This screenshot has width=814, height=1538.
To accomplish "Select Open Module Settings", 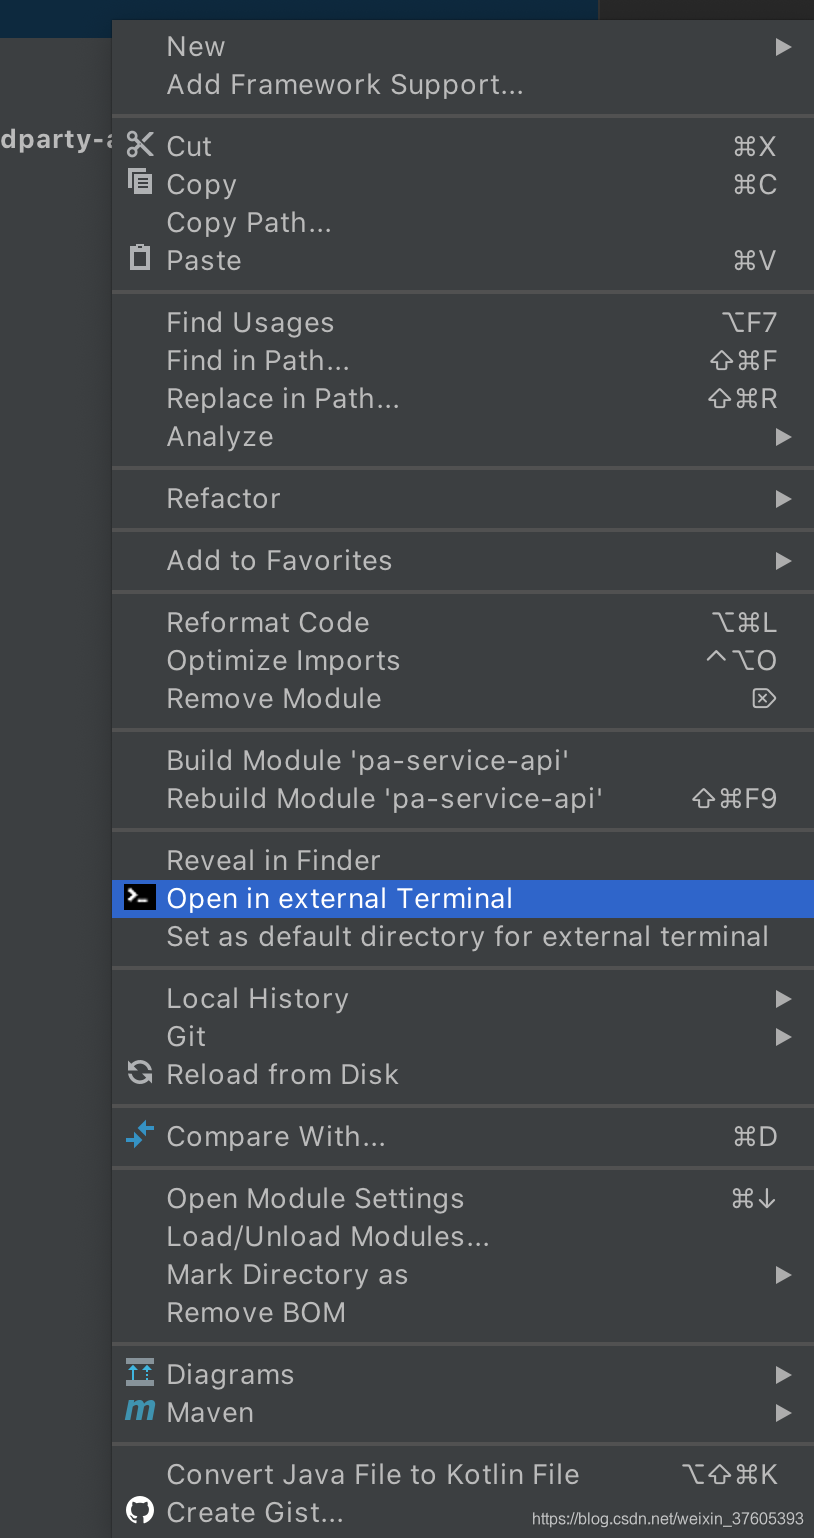I will (315, 1199).
